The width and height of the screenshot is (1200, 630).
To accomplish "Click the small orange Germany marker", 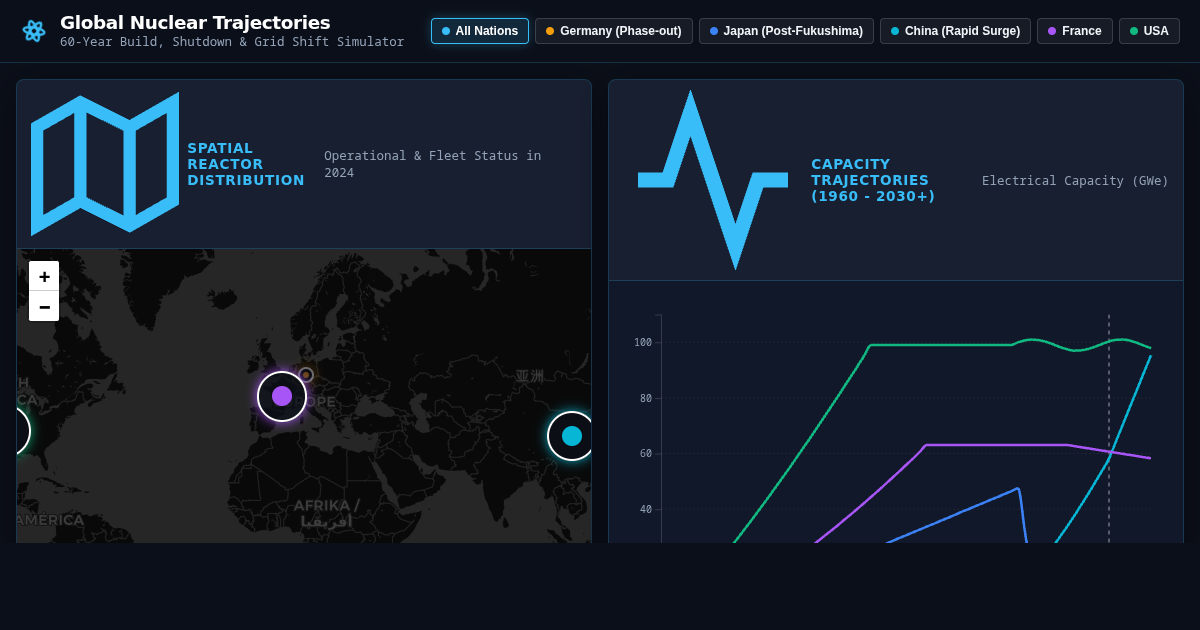I will pos(306,375).
